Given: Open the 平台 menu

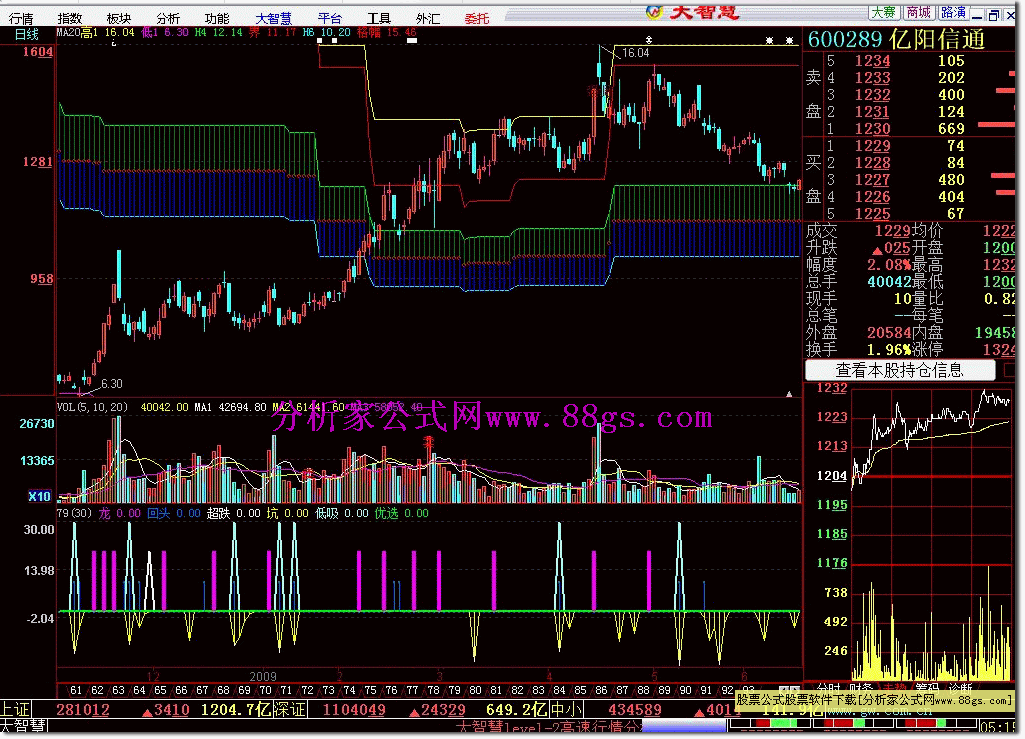Looking at the screenshot, I should [329, 18].
